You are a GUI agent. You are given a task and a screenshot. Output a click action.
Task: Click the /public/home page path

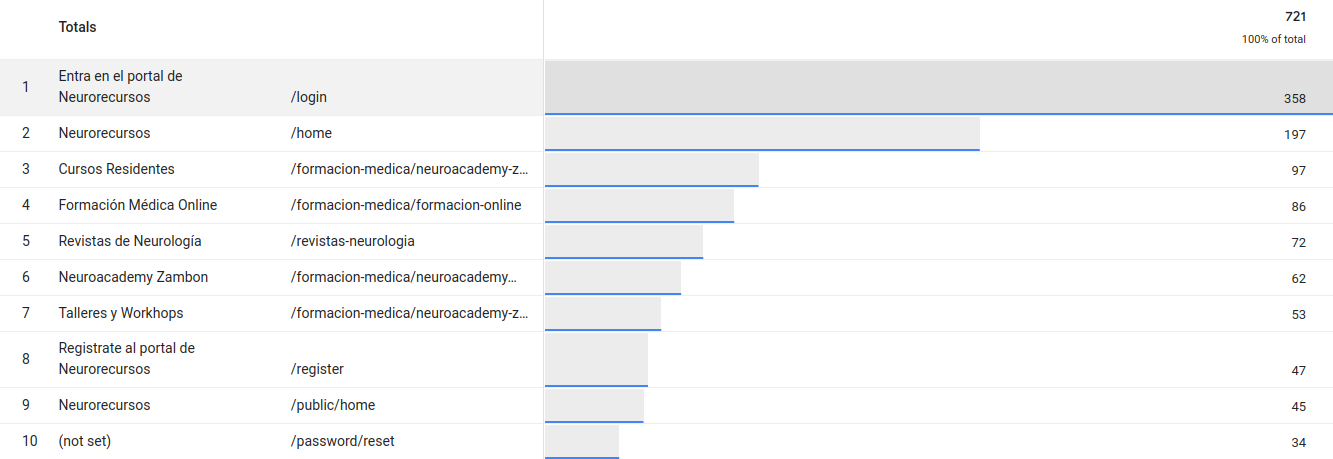(333, 405)
